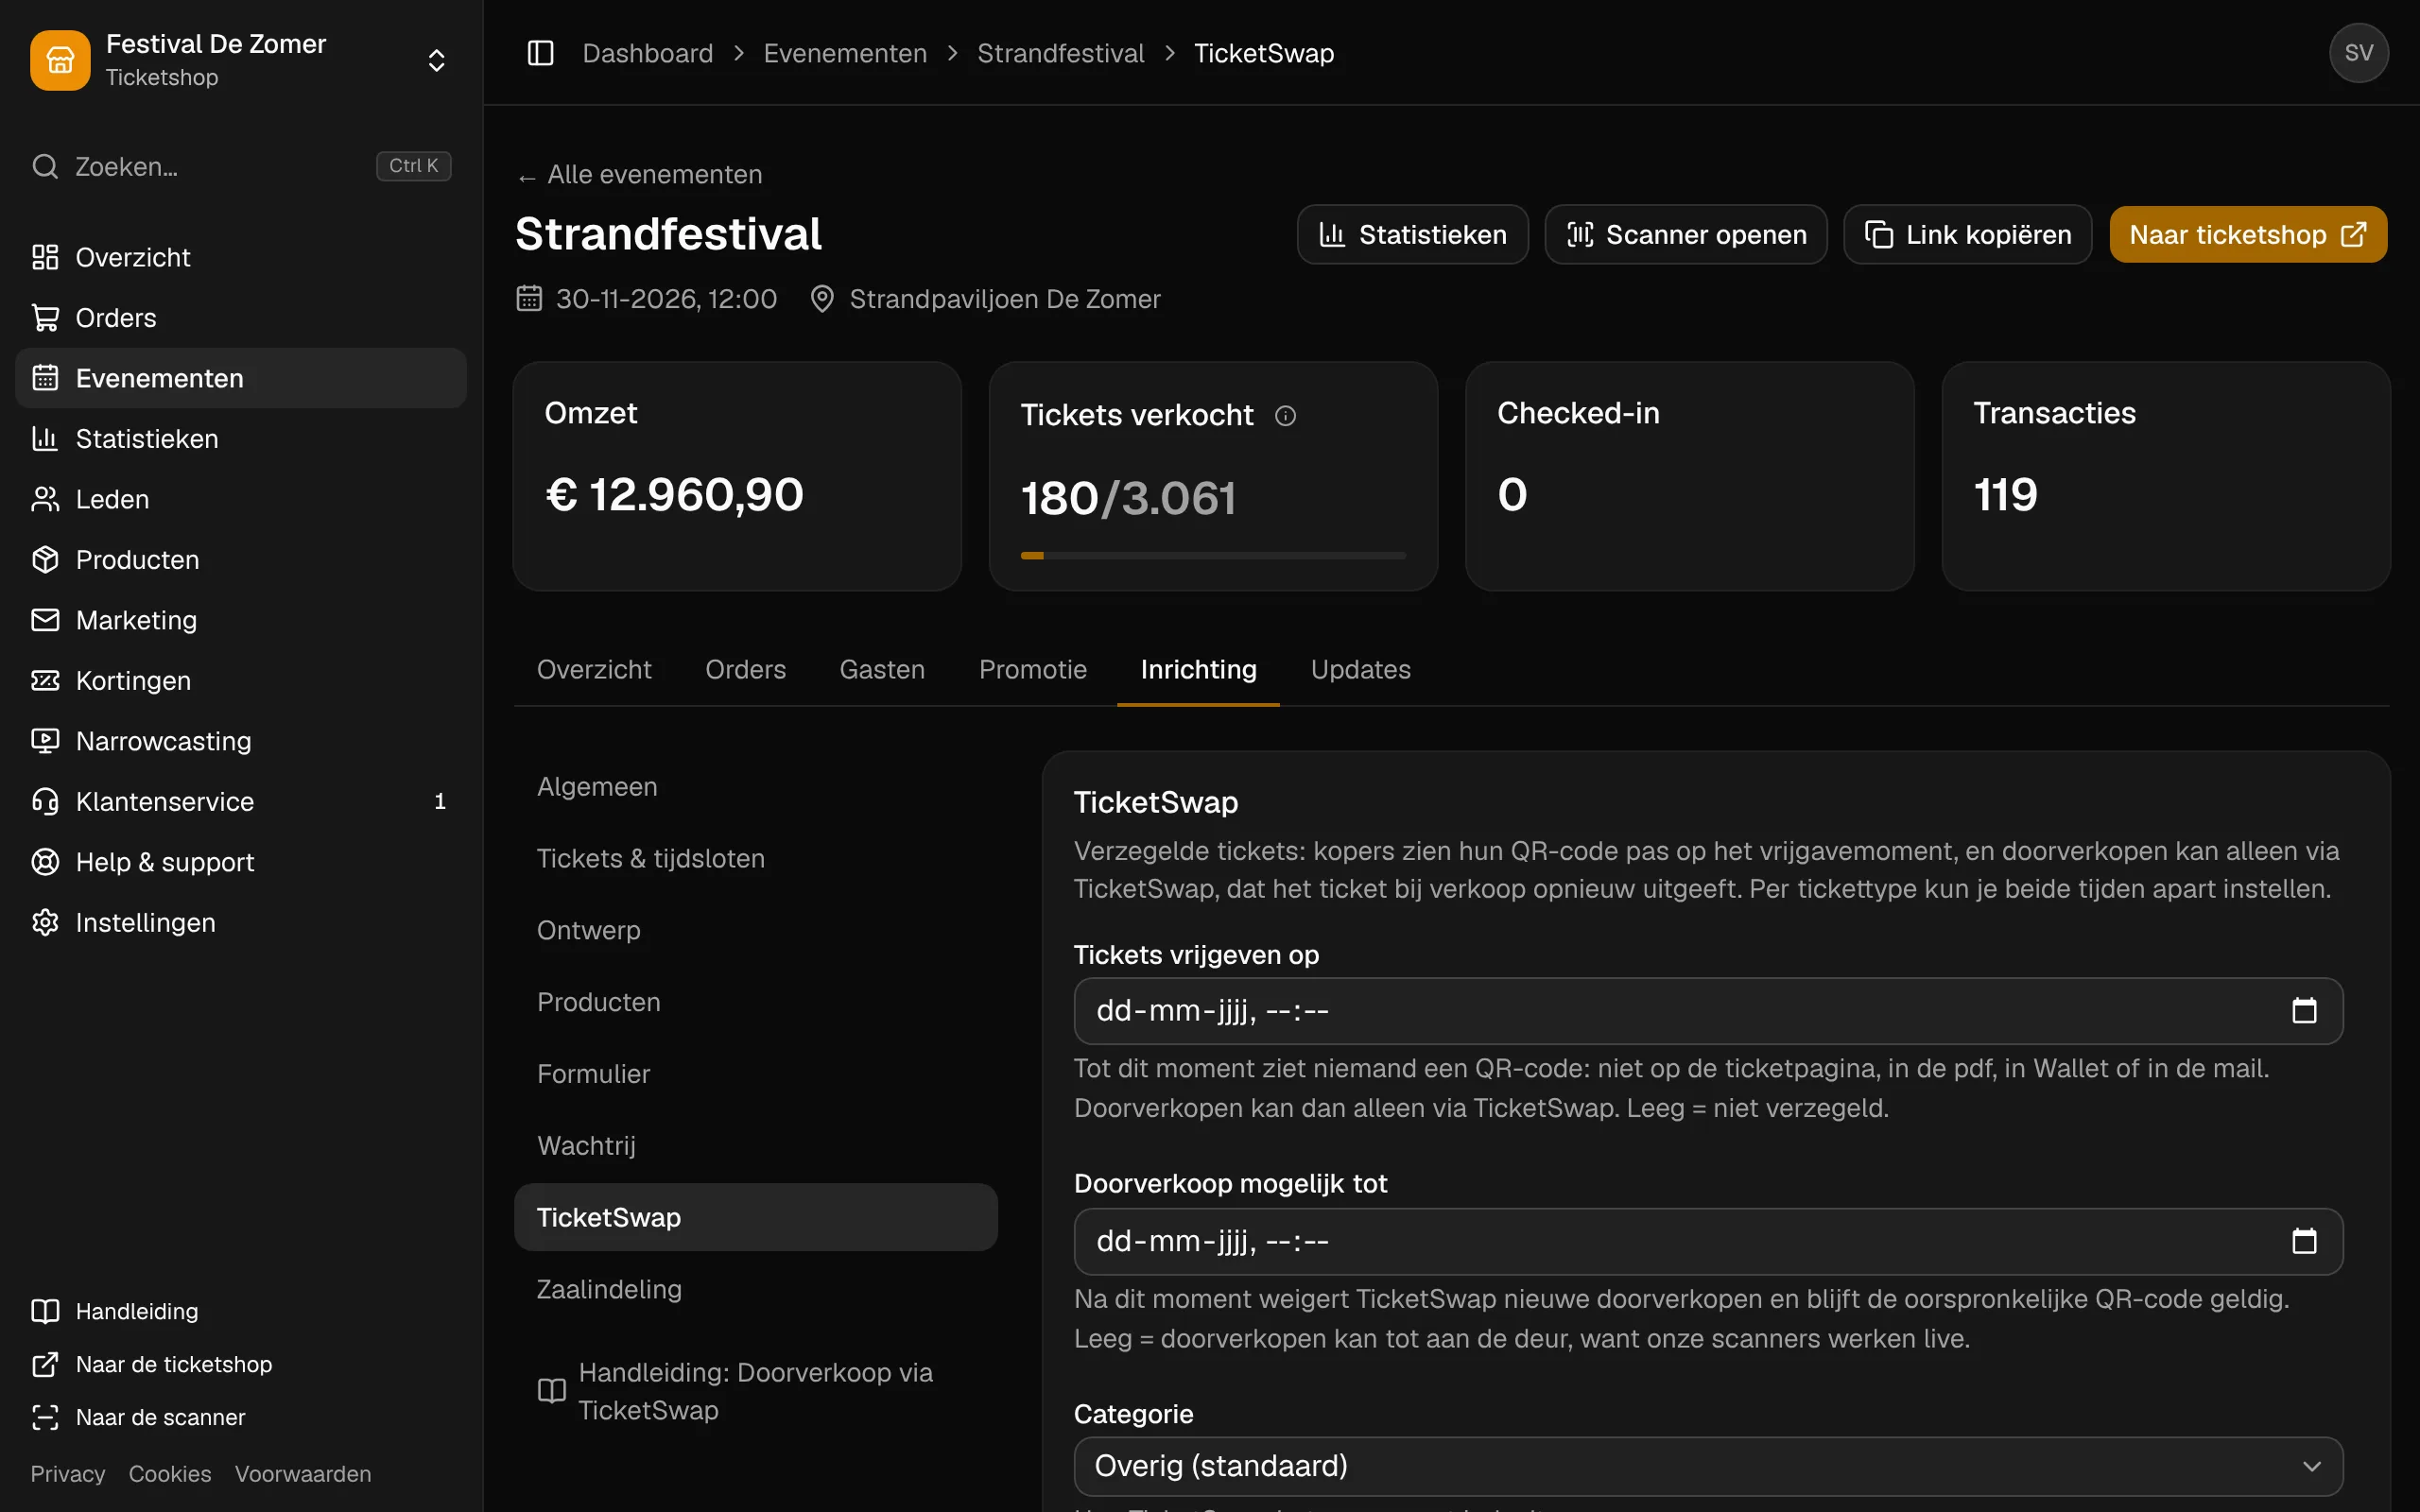Go to Kortingen in the sidebar
This screenshot has height=1512, width=2420.
coord(241,681)
